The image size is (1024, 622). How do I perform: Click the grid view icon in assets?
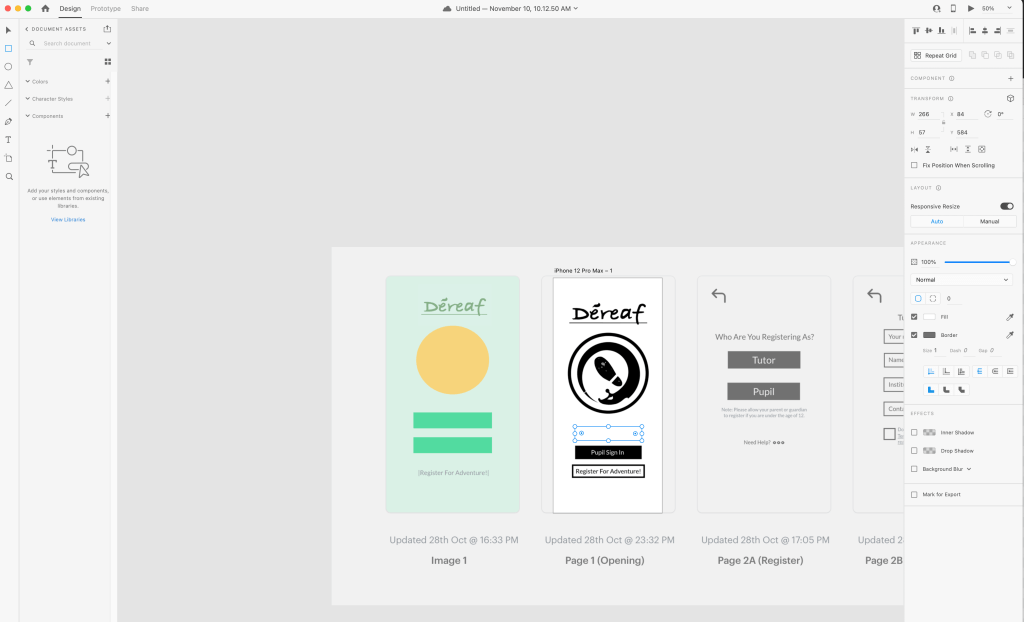pos(108,62)
